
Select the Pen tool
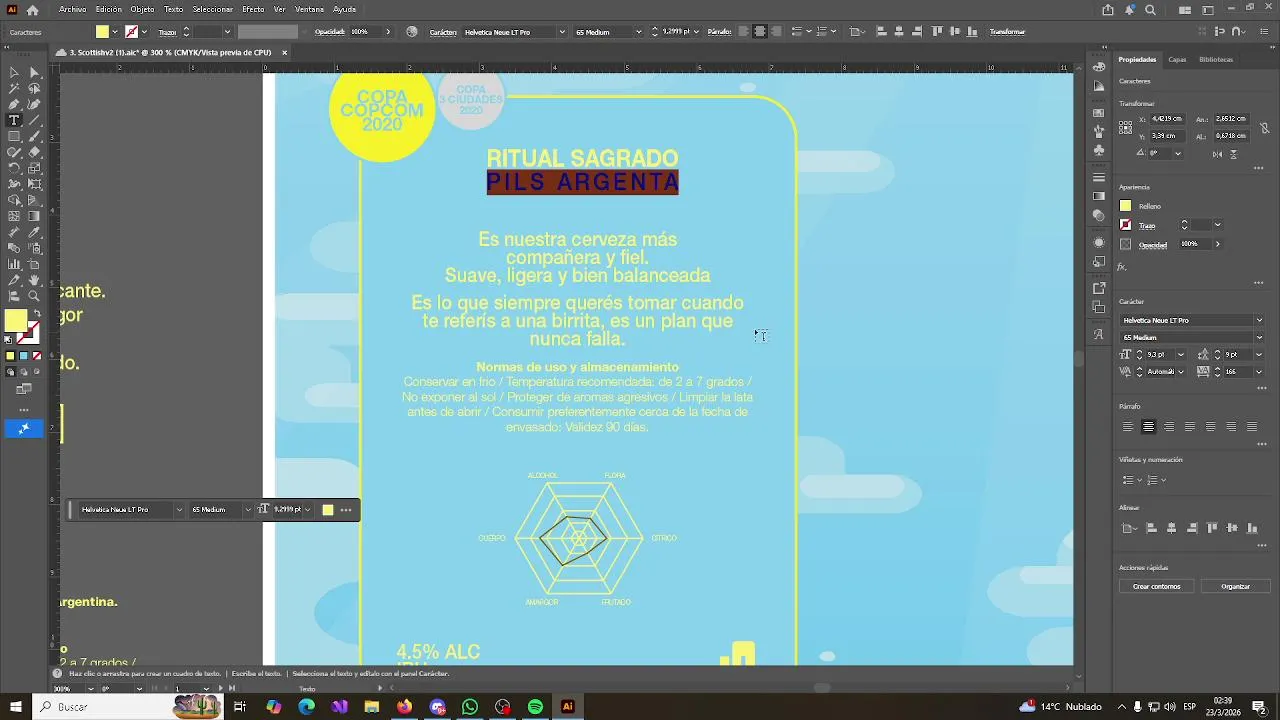pos(14,104)
